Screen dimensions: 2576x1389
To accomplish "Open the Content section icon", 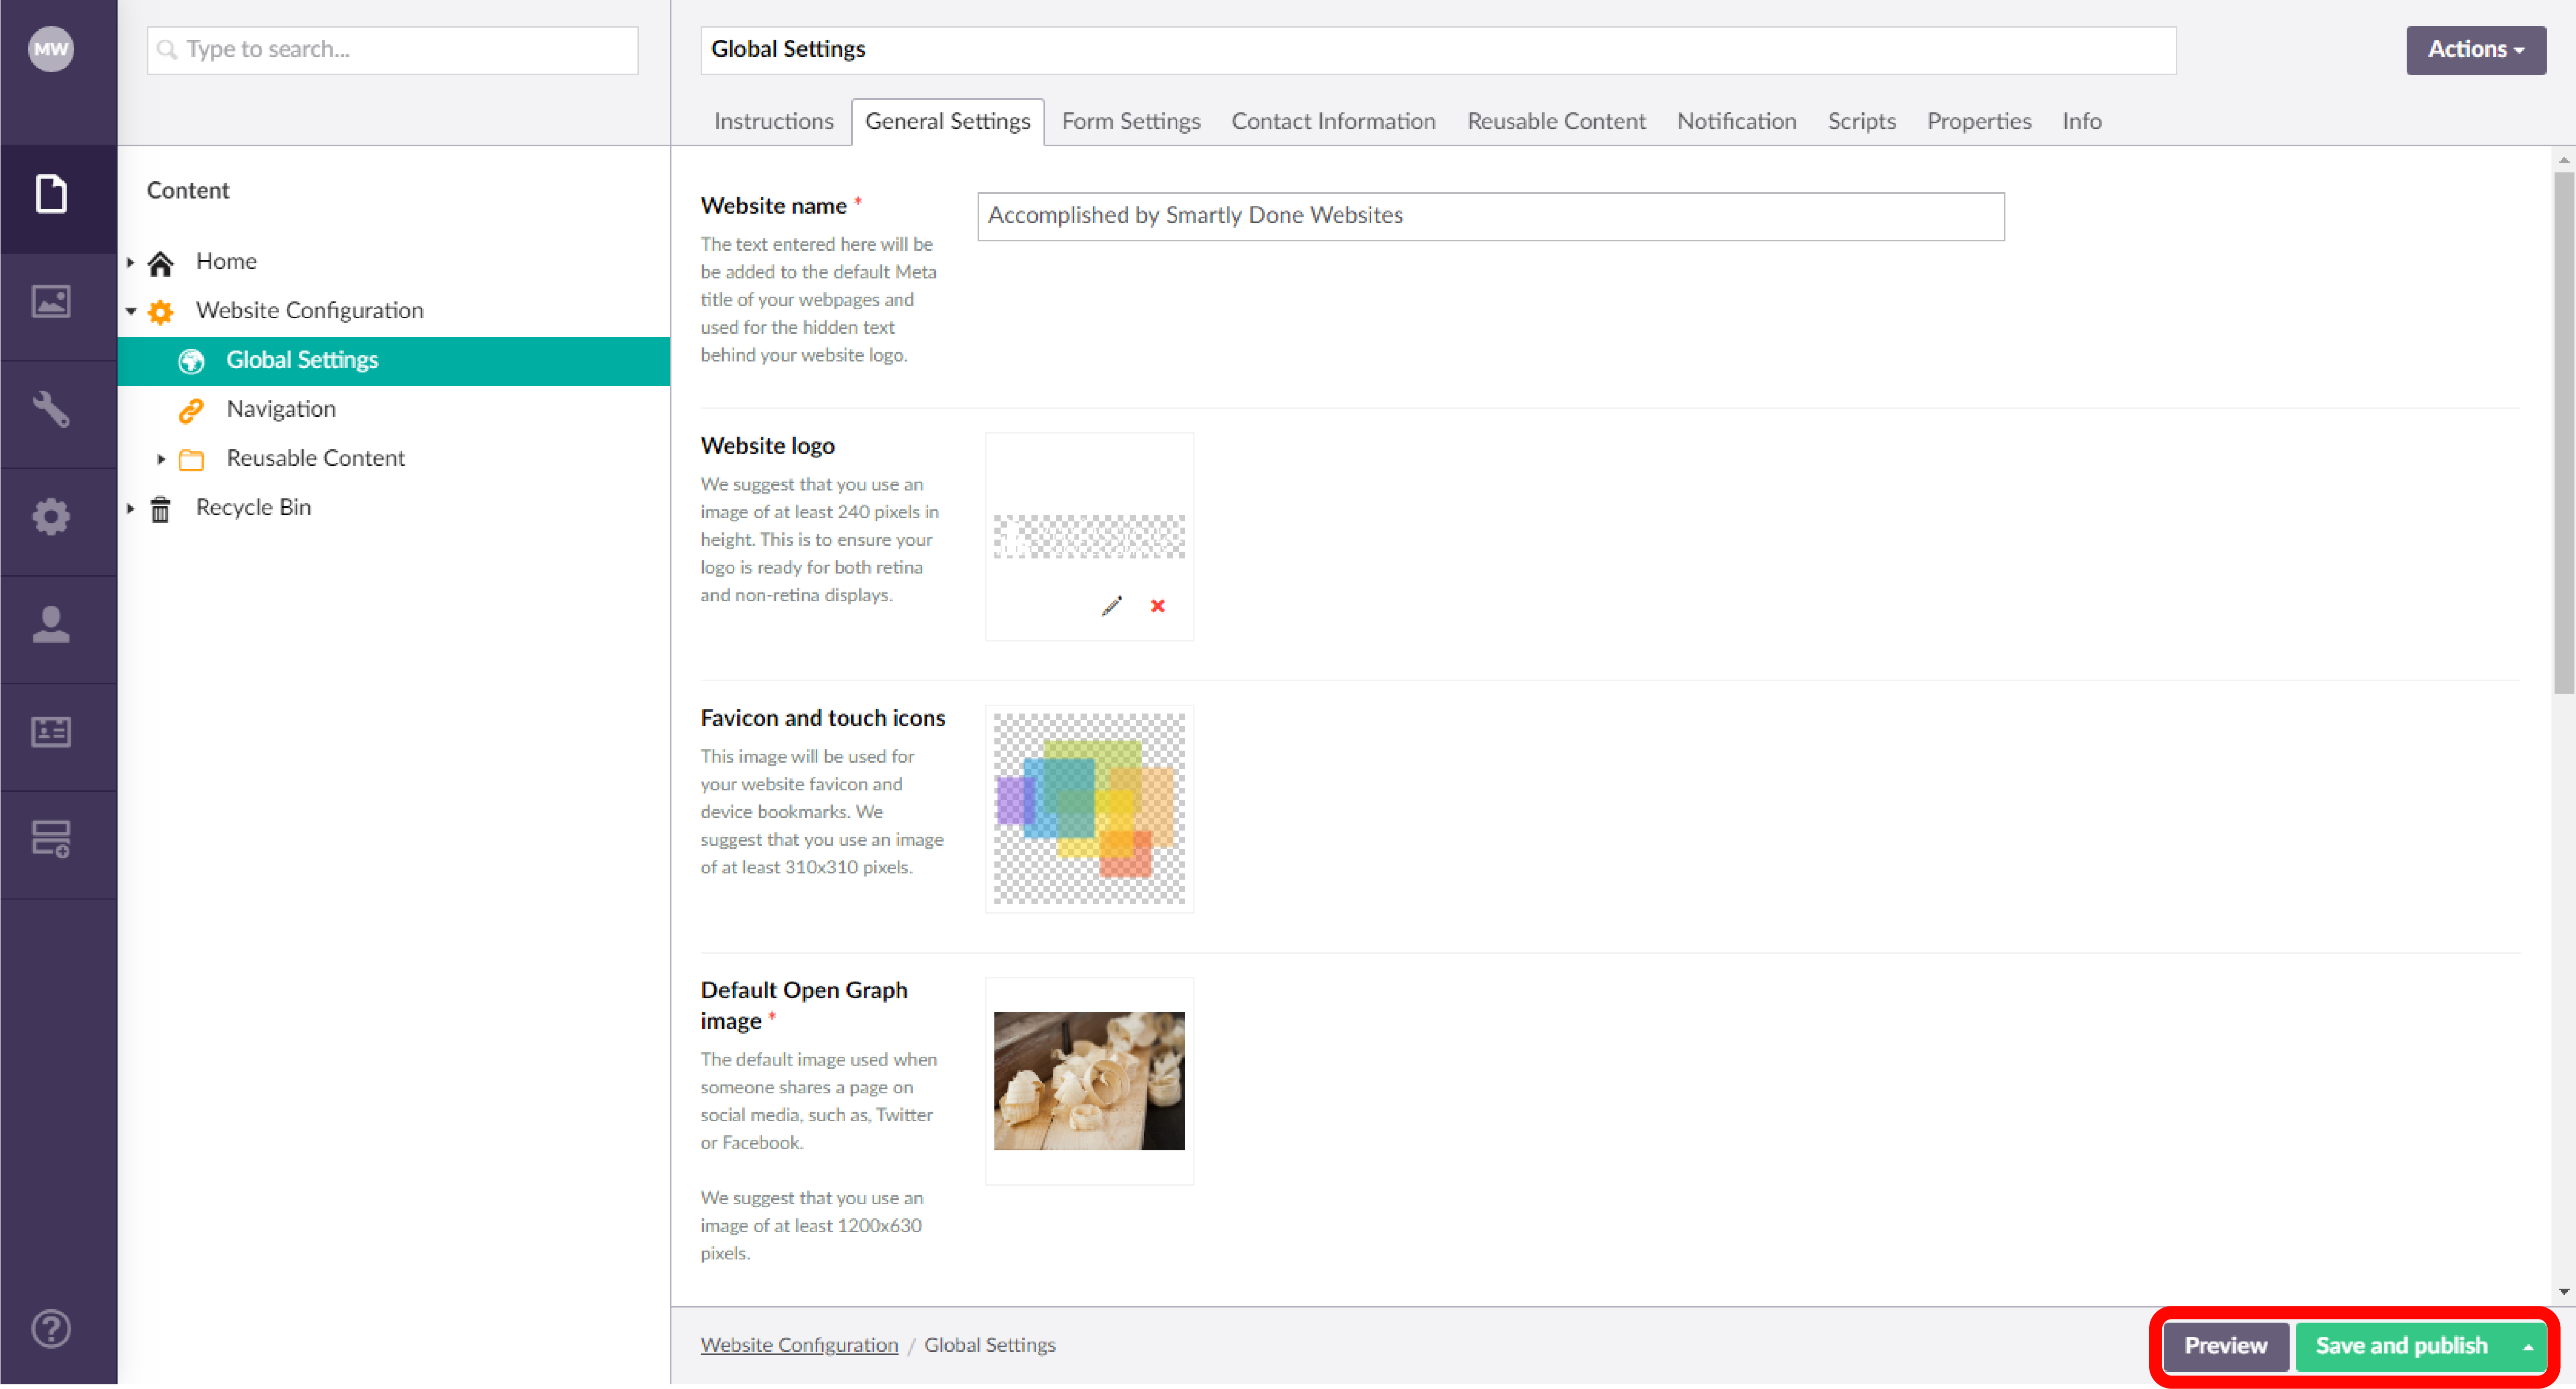I will 51,194.
